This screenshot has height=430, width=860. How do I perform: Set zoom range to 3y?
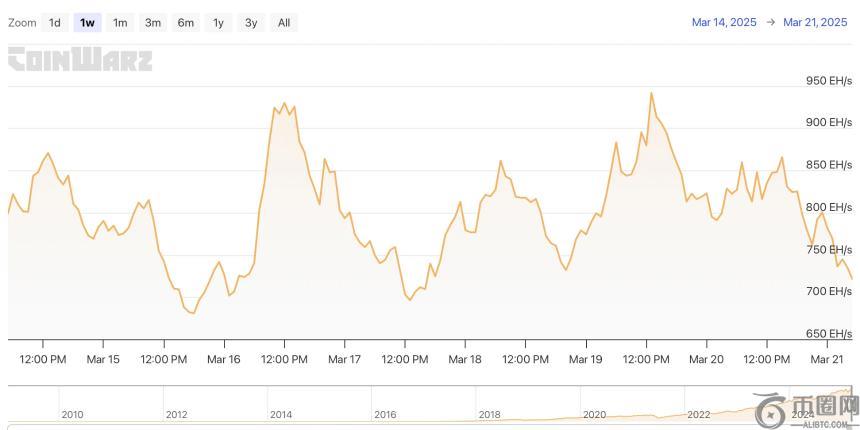tap(251, 22)
